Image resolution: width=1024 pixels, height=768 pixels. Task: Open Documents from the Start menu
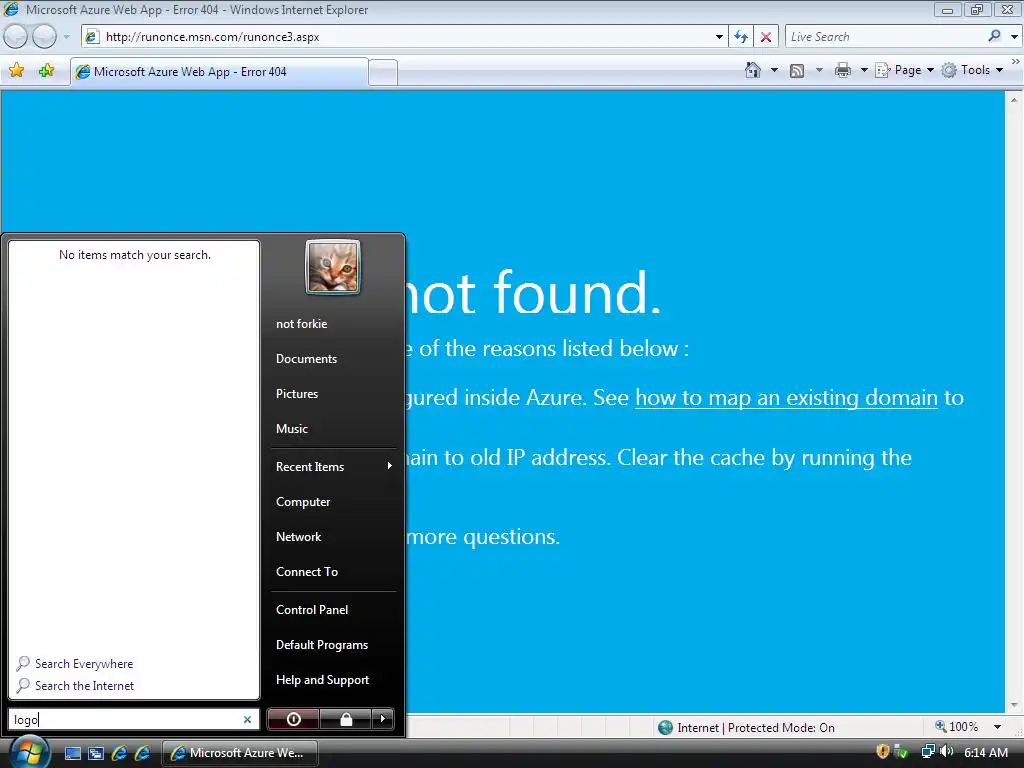[306, 359]
